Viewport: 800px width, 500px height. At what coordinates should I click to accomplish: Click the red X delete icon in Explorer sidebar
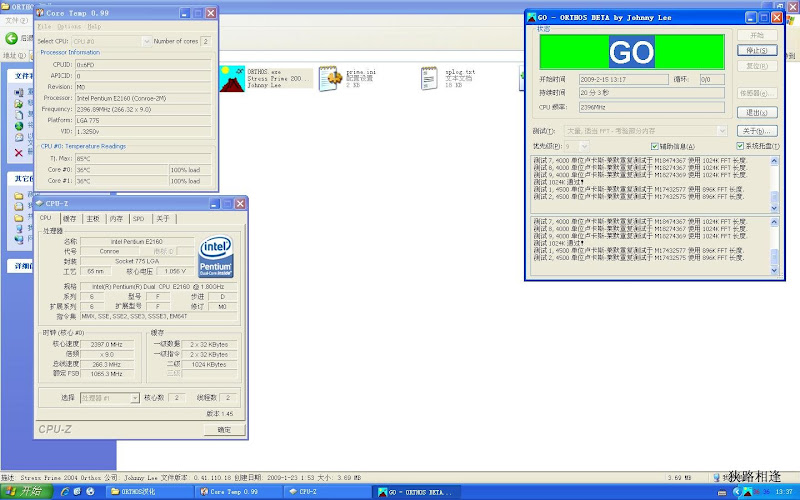coord(18,153)
